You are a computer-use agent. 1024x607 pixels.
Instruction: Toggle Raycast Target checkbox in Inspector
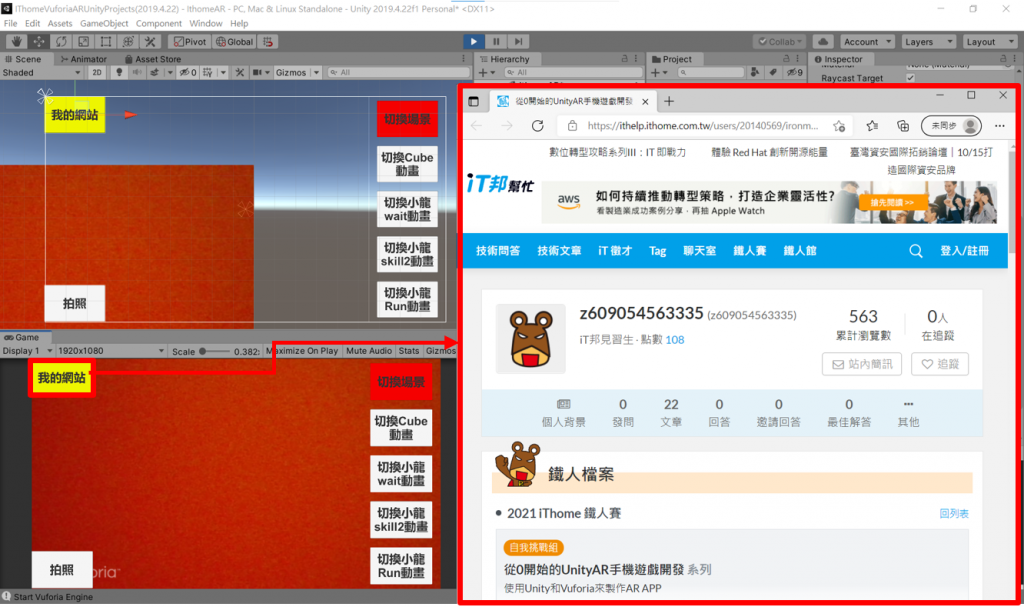910,78
